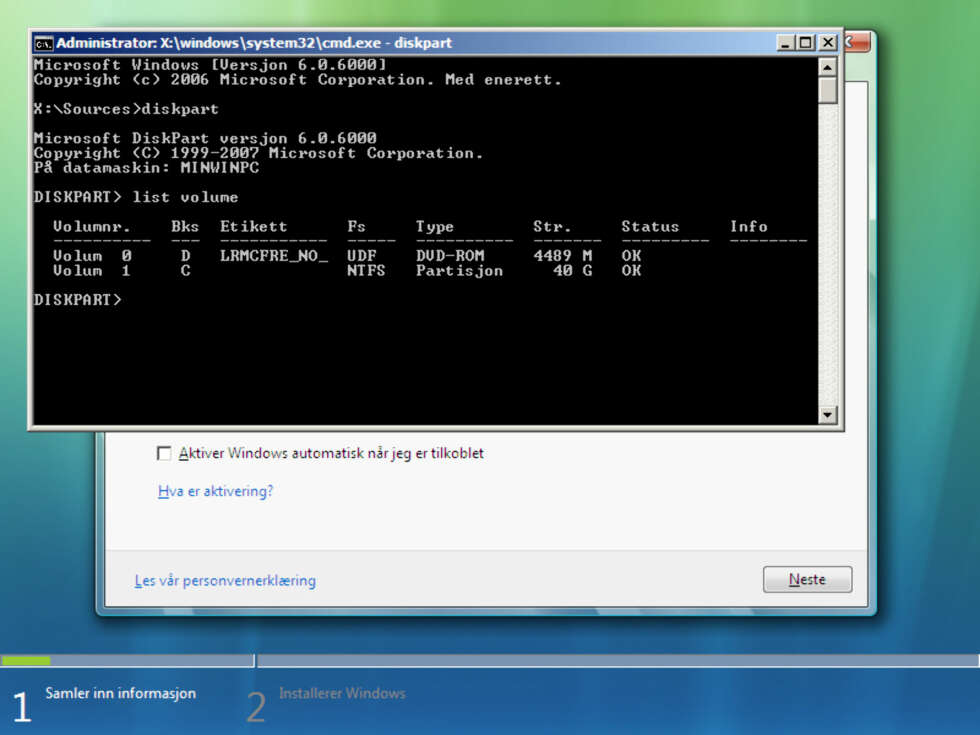Click the 'UDF' file system value
Viewport: 980px width, 735px height.
coord(362,256)
